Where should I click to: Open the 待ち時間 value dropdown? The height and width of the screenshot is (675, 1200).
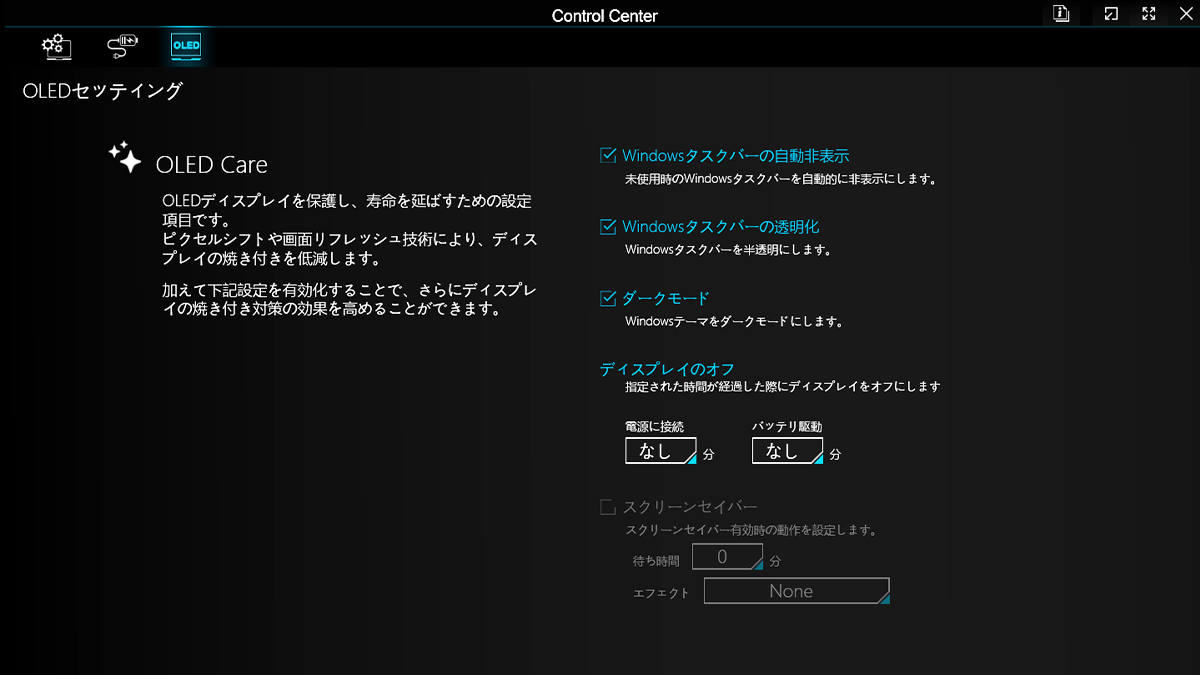tap(728, 557)
